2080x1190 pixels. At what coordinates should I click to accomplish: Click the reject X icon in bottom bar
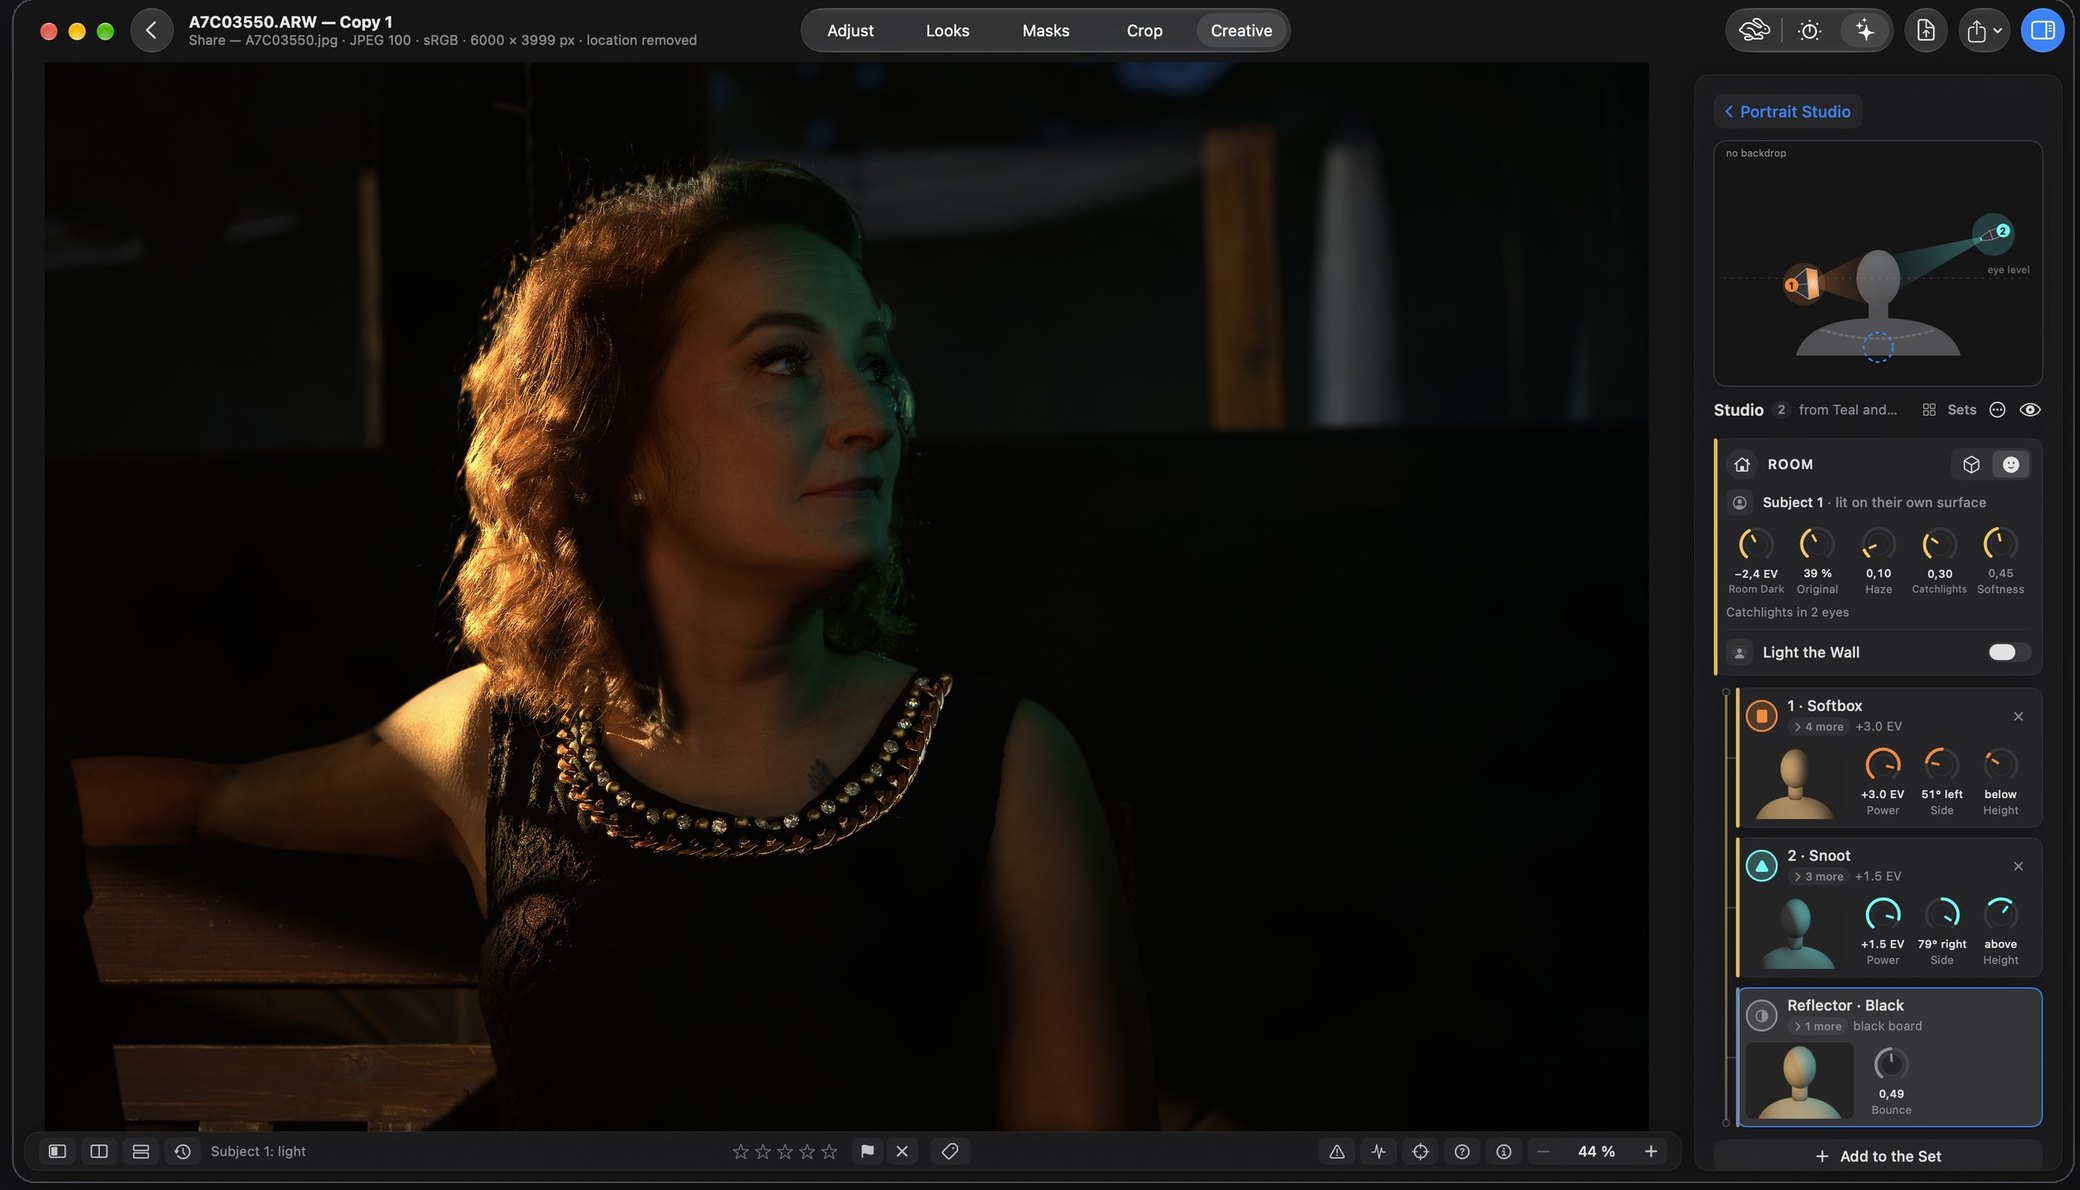click(902, 1152)
